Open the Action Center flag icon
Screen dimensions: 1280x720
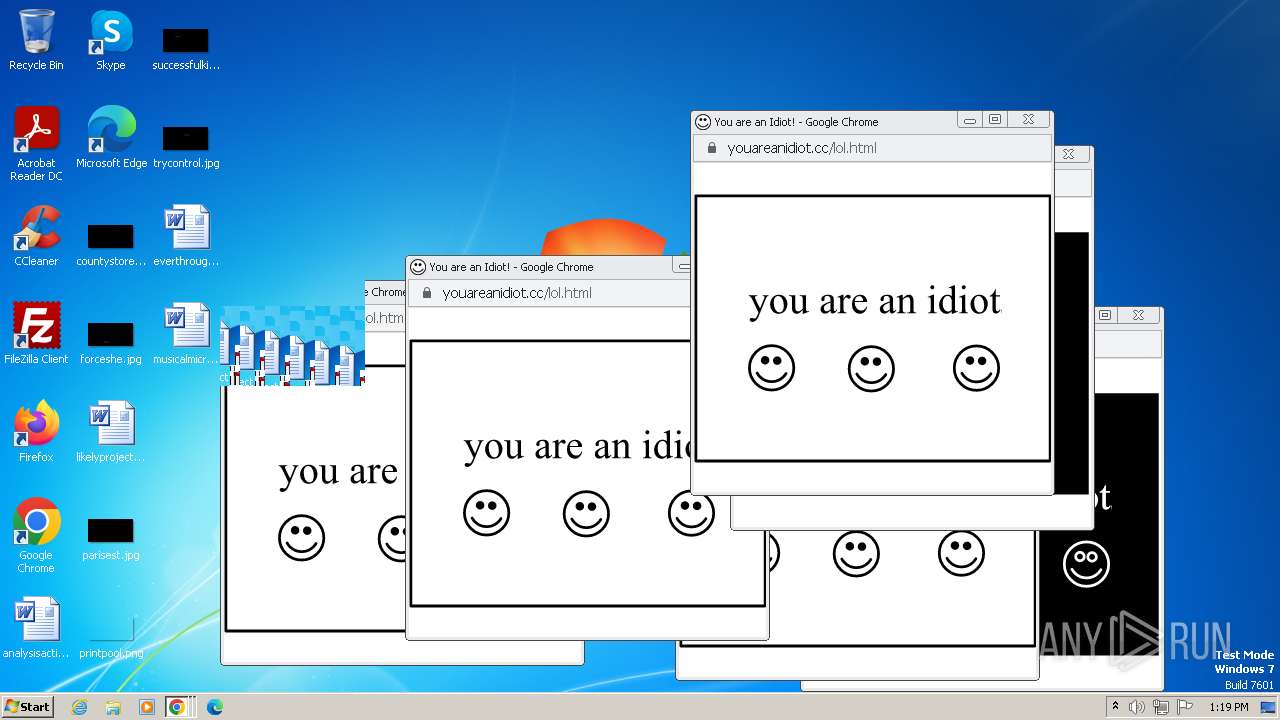(x=1183, y=707)
